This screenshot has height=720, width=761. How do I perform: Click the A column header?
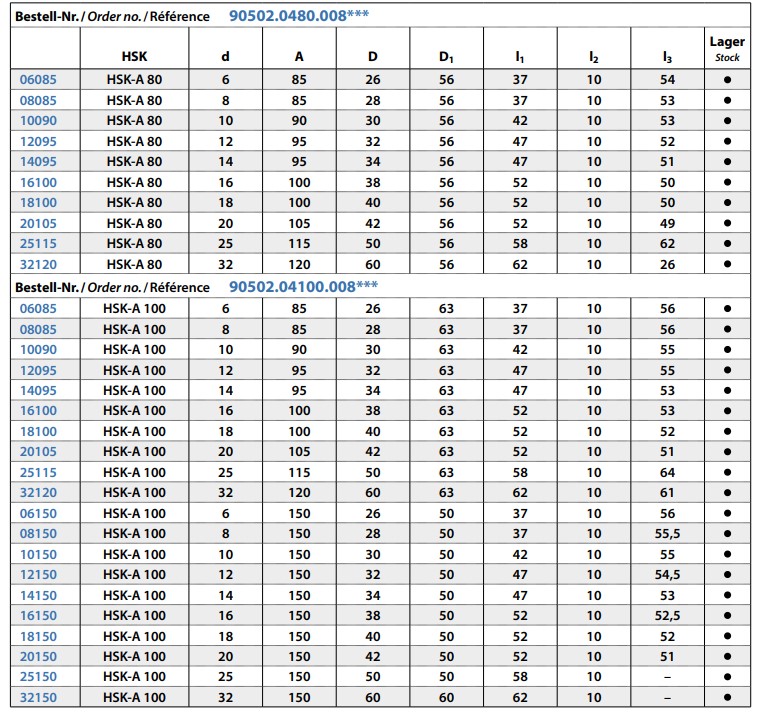[x=299, y=57]
